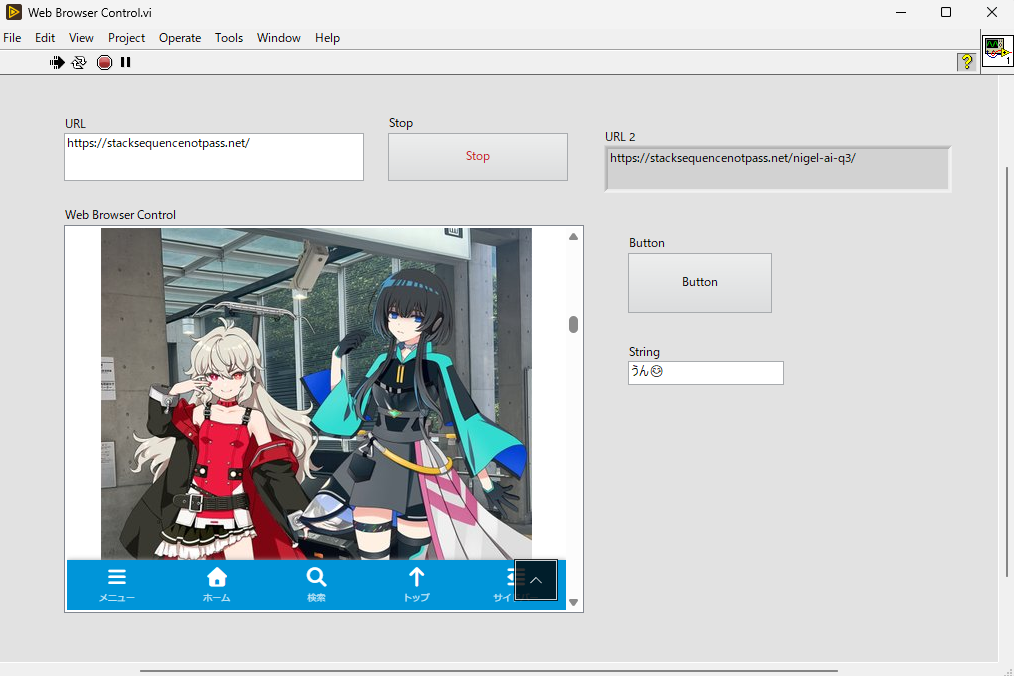The width and height of the screenshot is (1014, 676).
Task: Click the URL 2 indicator field
Action: [777, 169]
